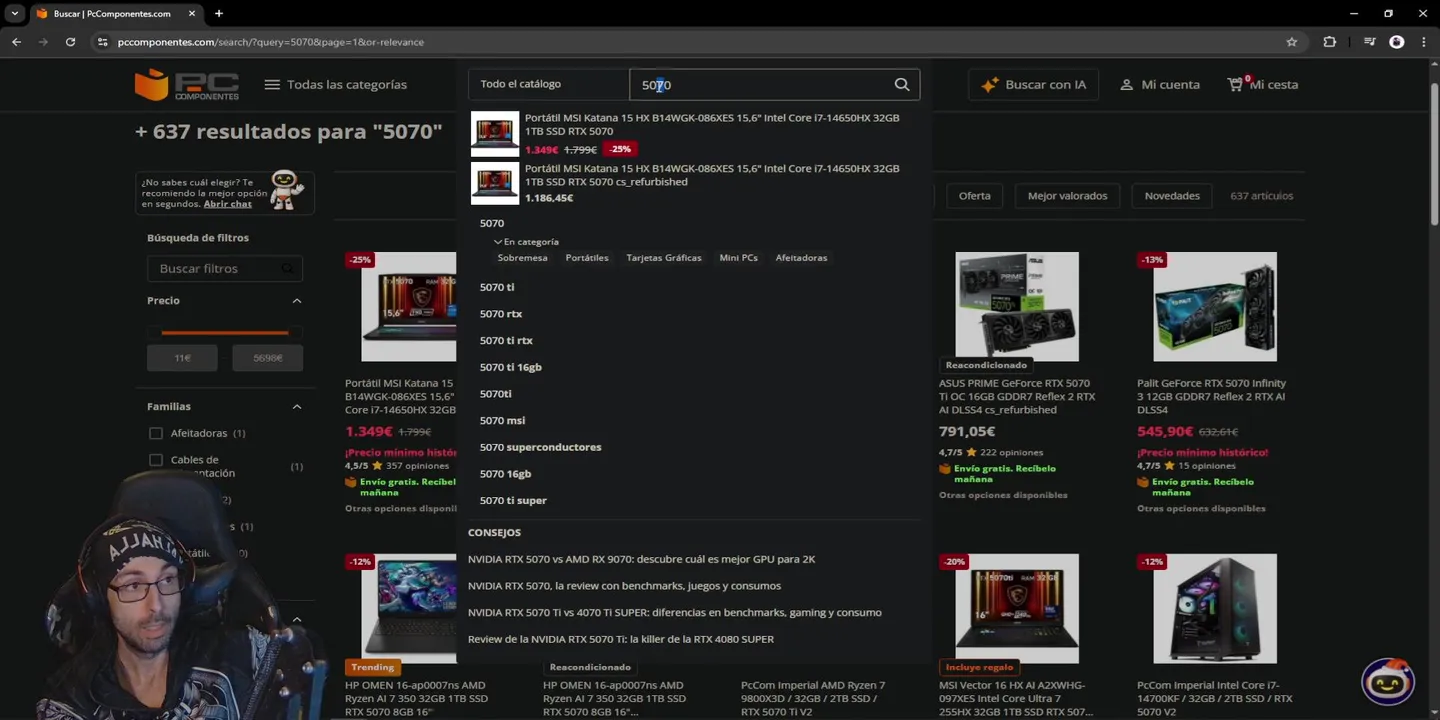Click the PcComponentes logo
This screenshot has width=1440, height=720.
tap(187, 85)
